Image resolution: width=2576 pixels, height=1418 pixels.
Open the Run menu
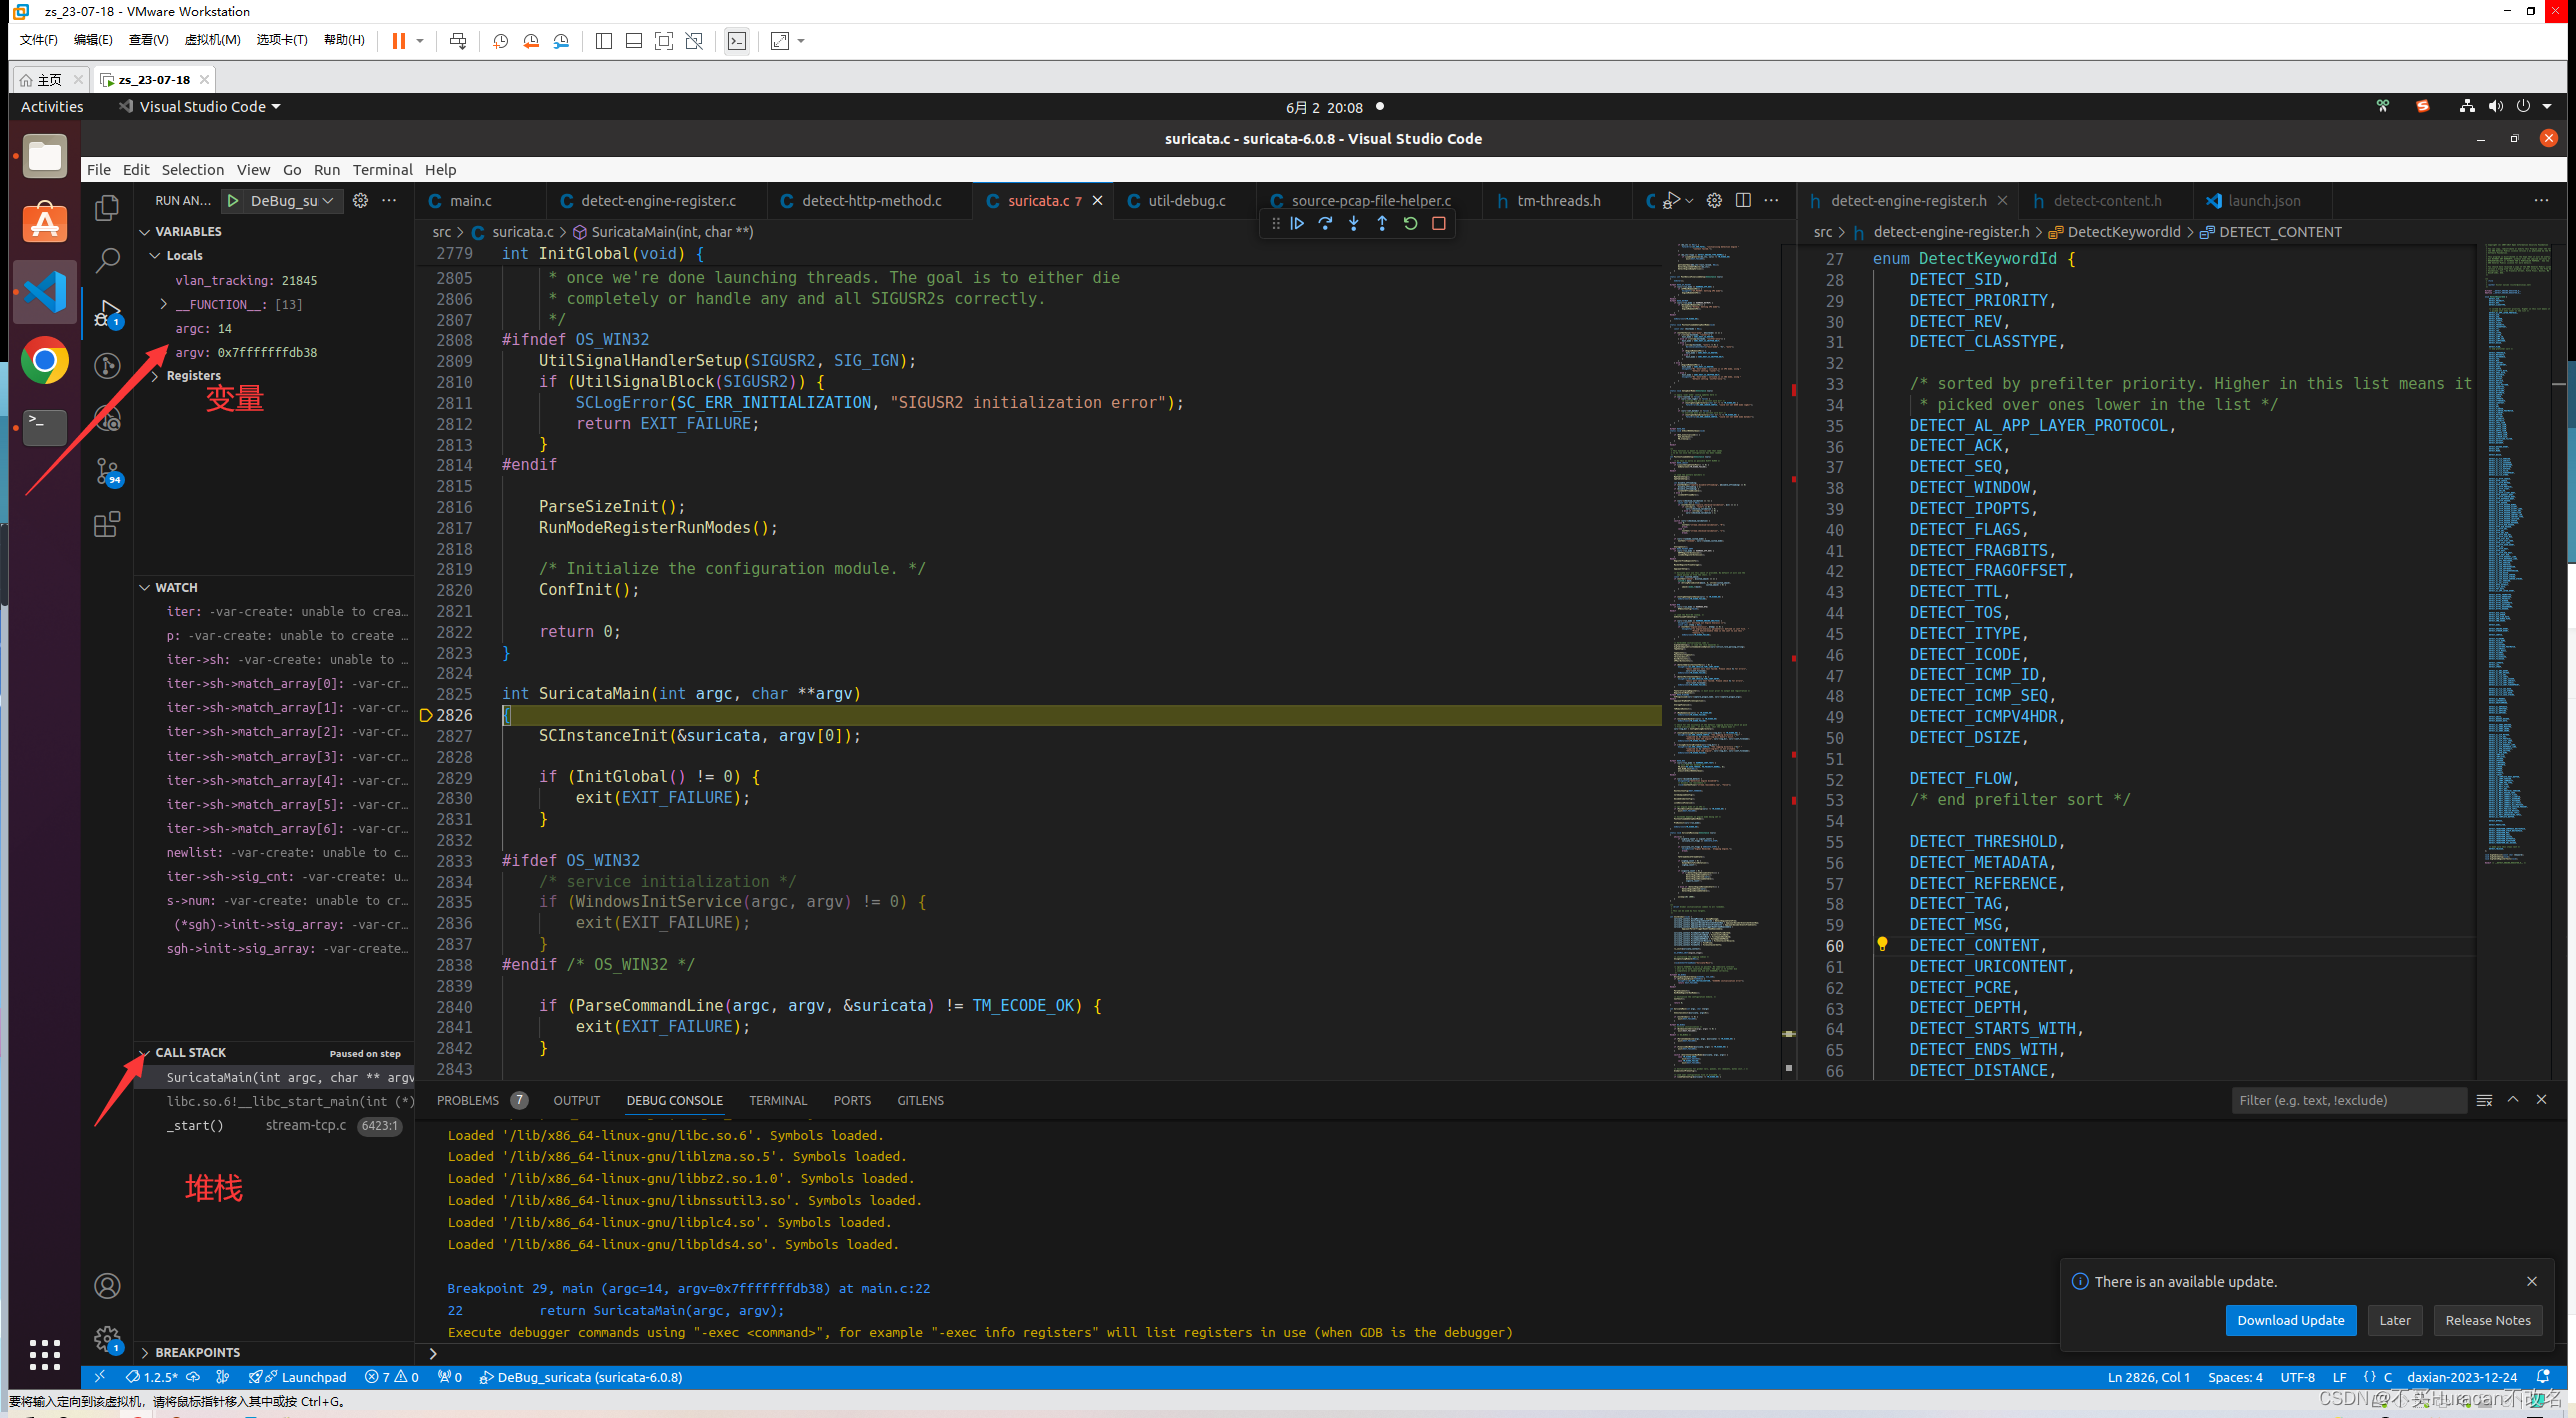(326, 170)
